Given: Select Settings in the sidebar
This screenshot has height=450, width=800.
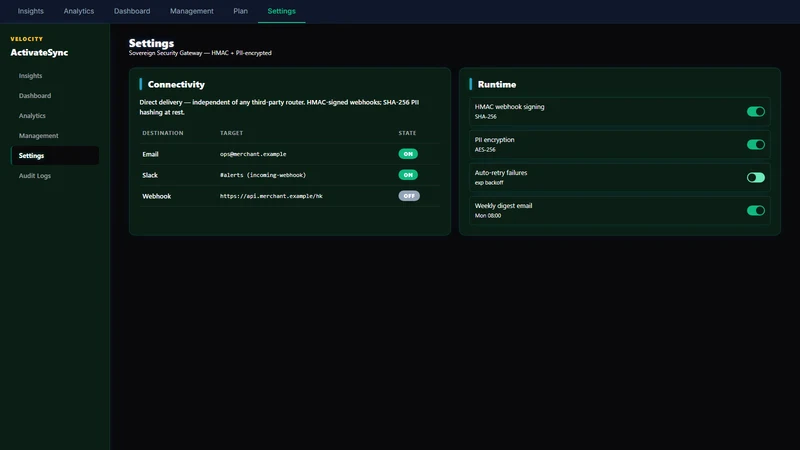Looking at the screenshot, I should (x=55, y=156).
